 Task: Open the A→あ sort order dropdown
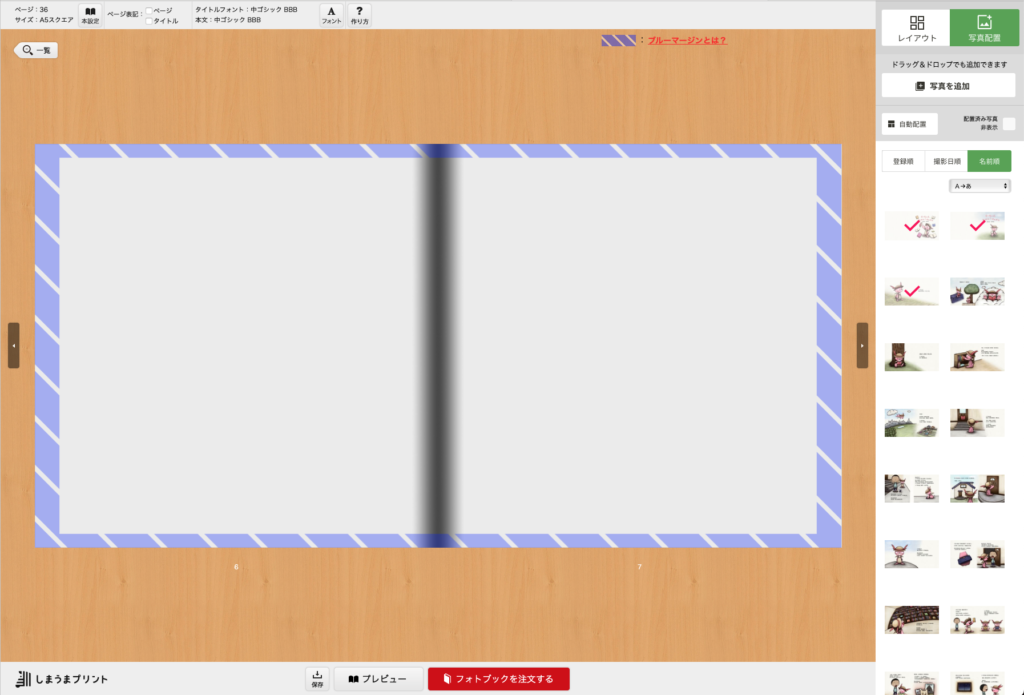(979, 186)
